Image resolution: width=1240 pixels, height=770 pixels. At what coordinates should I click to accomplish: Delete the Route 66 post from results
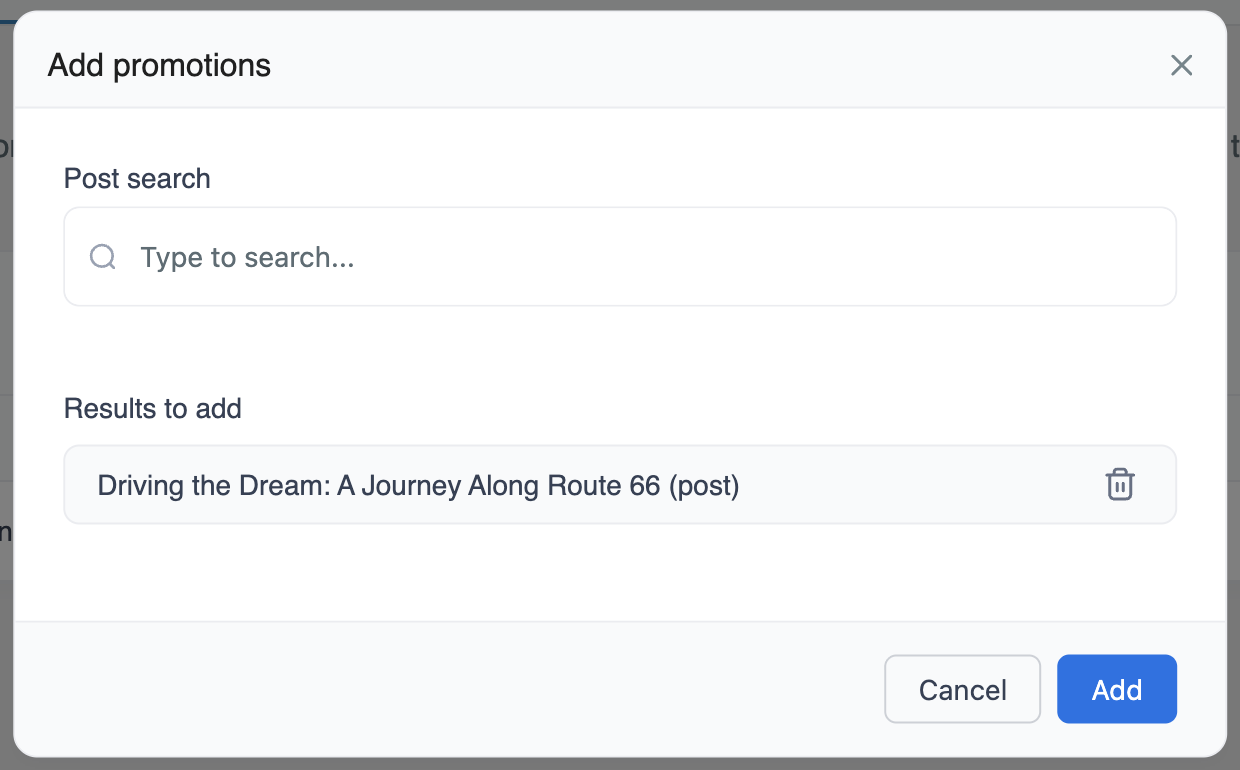point(1119,484)
